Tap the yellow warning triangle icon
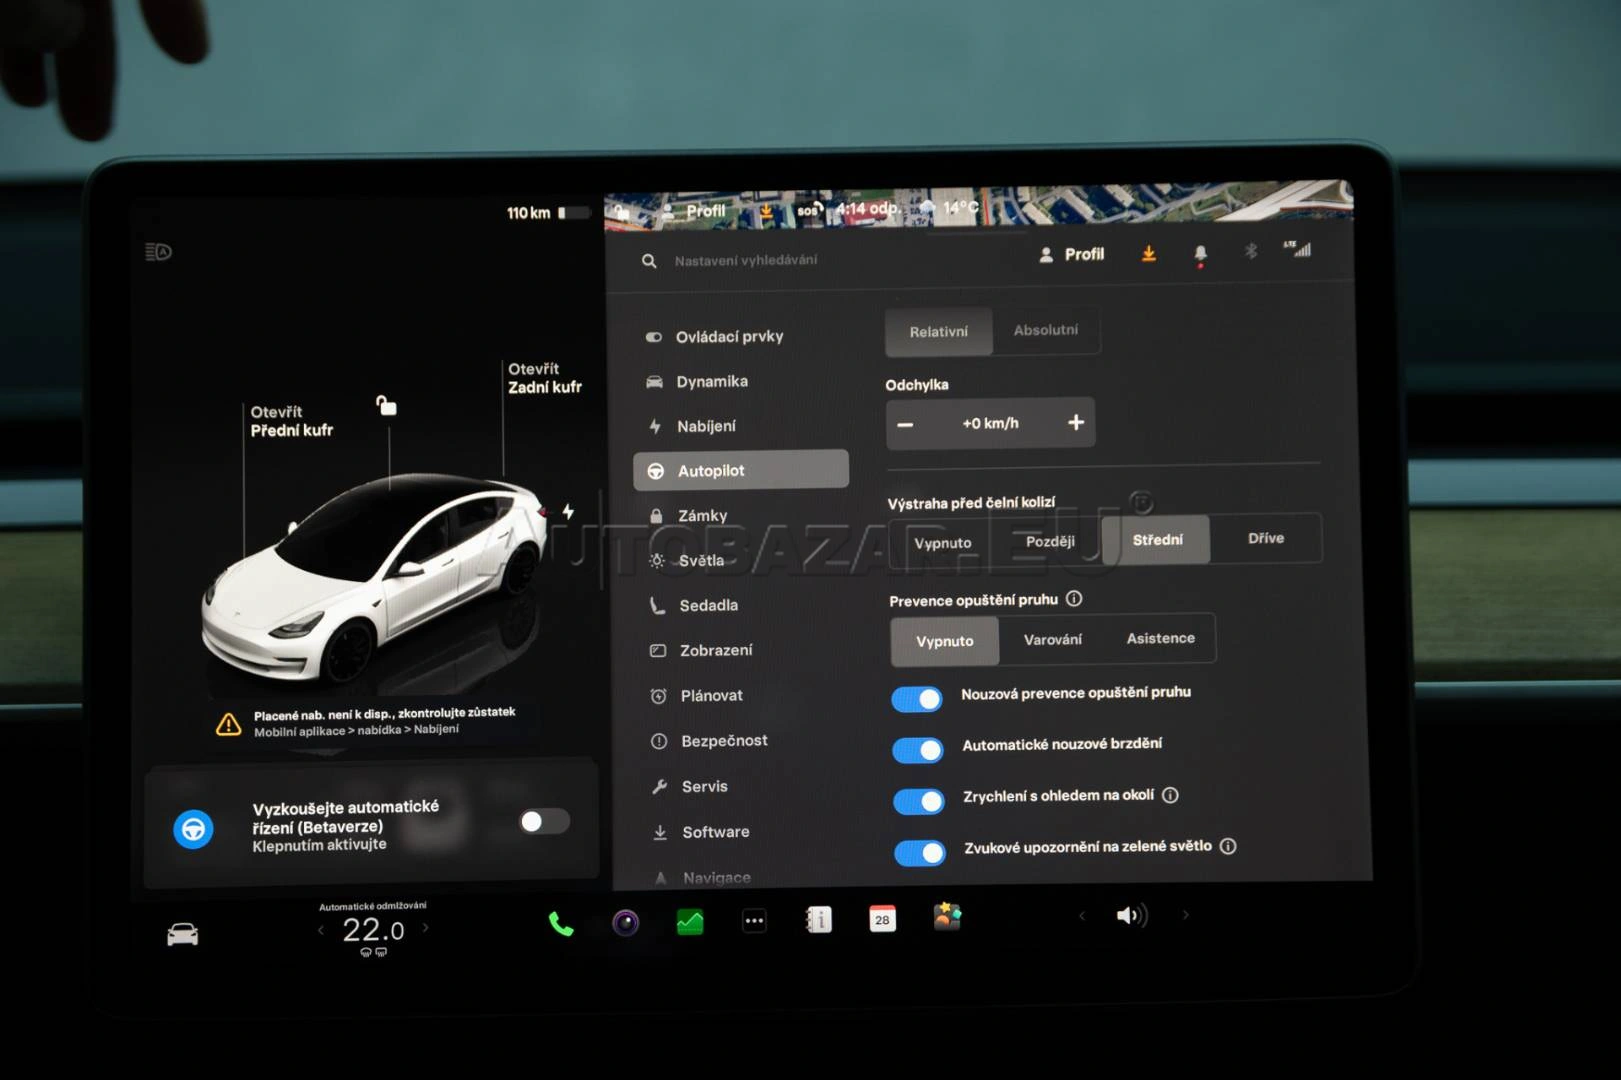The image size is (1621, 1080). tap(228, 724)
